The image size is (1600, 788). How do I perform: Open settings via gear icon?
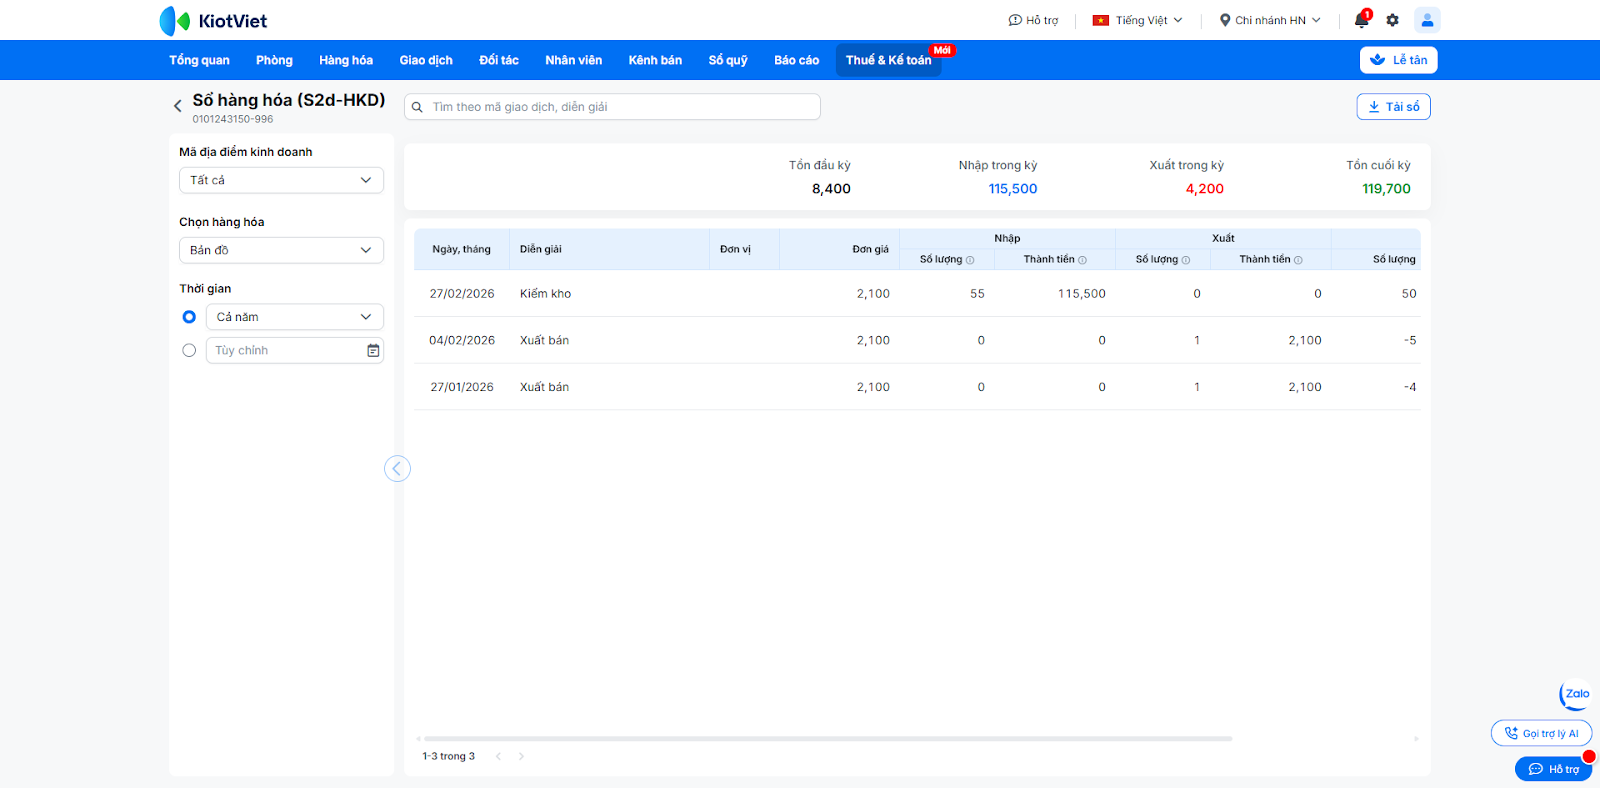[x=1392, y=20]
